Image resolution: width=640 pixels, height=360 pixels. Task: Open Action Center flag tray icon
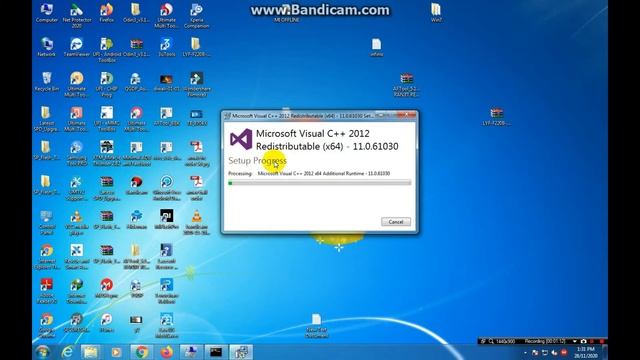pos(535,353)
